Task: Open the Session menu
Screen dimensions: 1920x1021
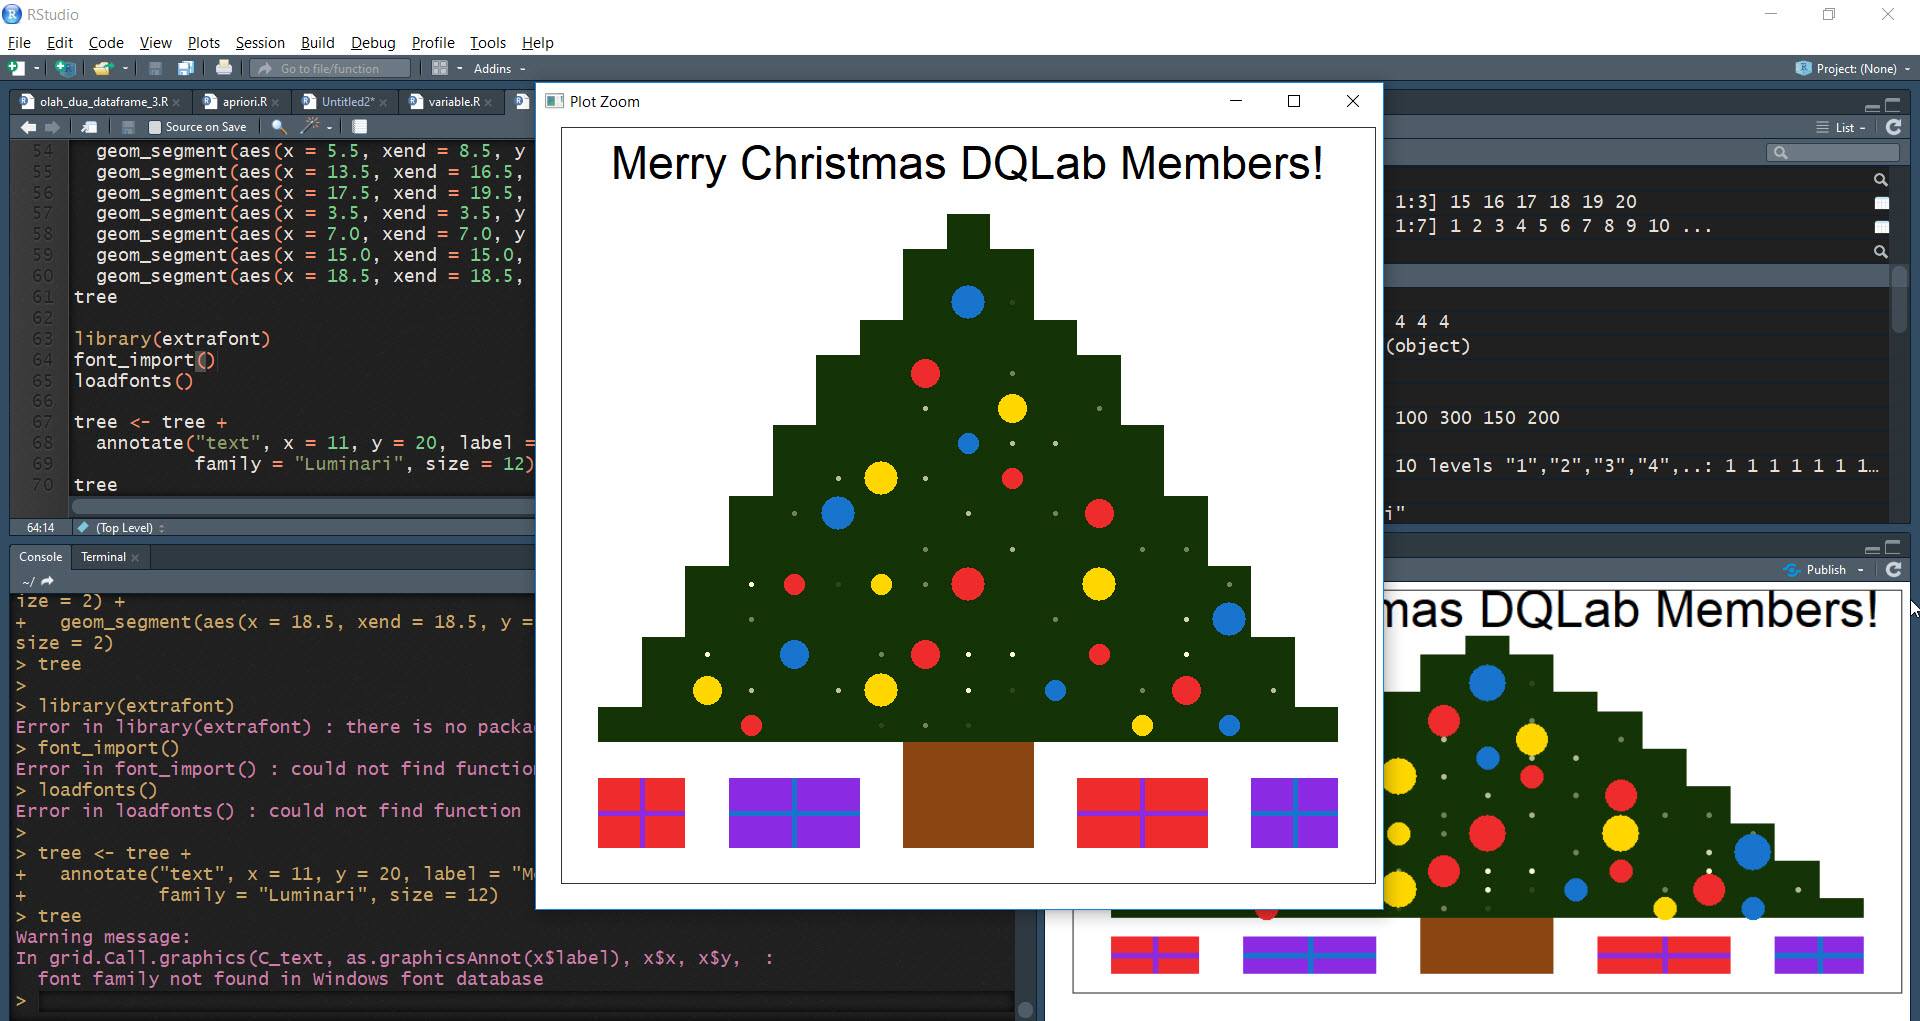Action: click(260, 42)
